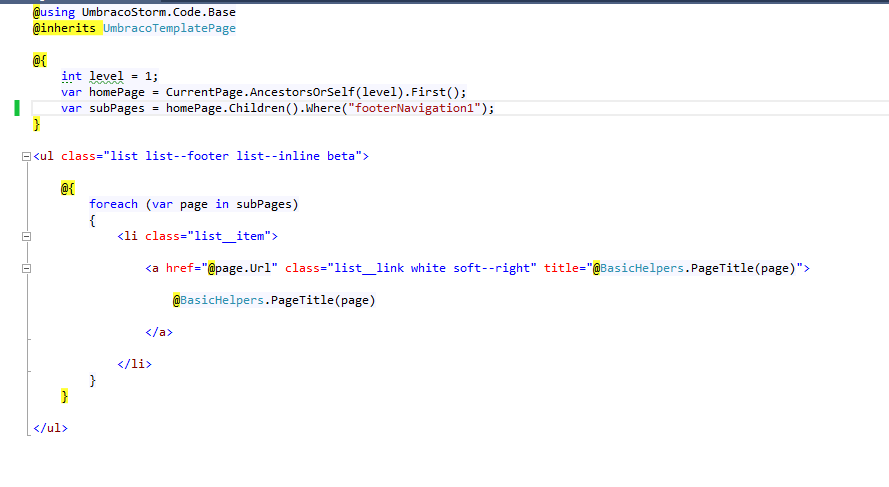
Task: Click the highlighted closing brace before </ul>
Action: 64,396
